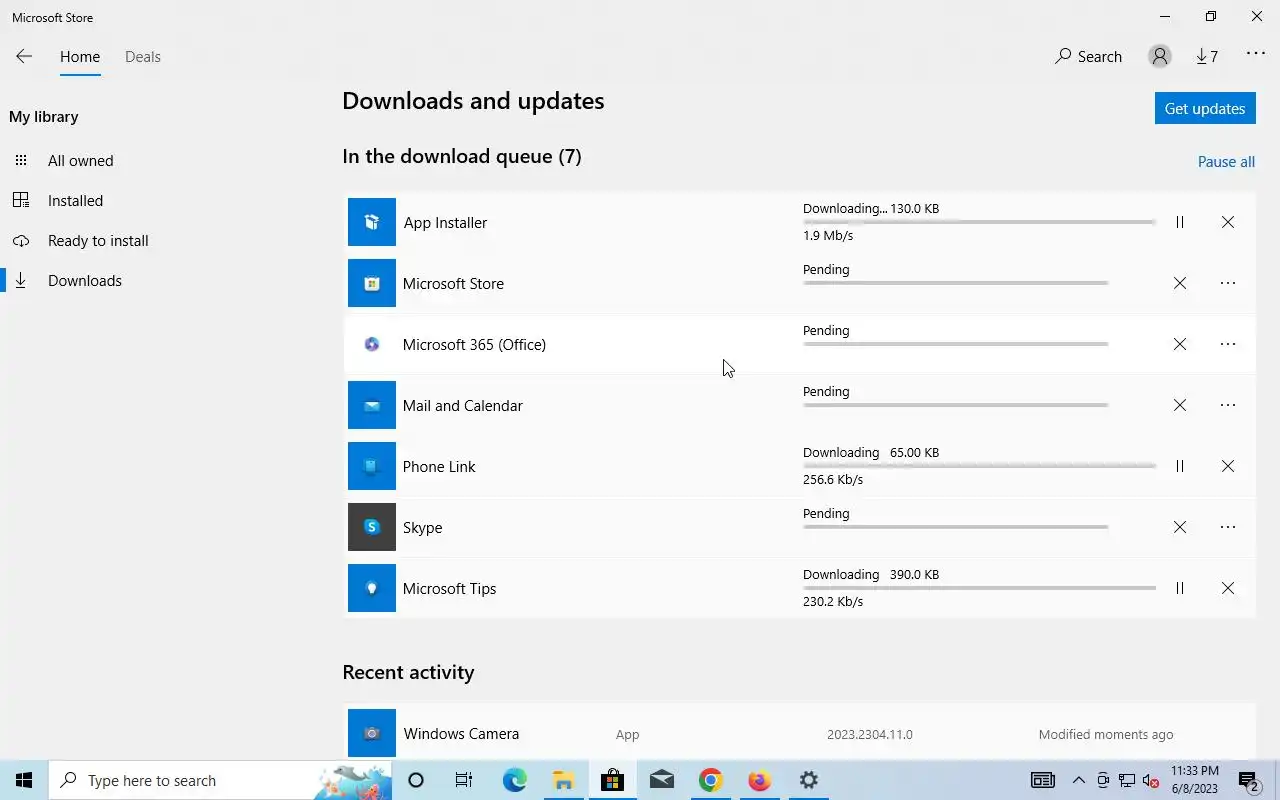Open the volume control in system tray
The height and width of the screenshot is (800, 1280).
pos(1150,780)
